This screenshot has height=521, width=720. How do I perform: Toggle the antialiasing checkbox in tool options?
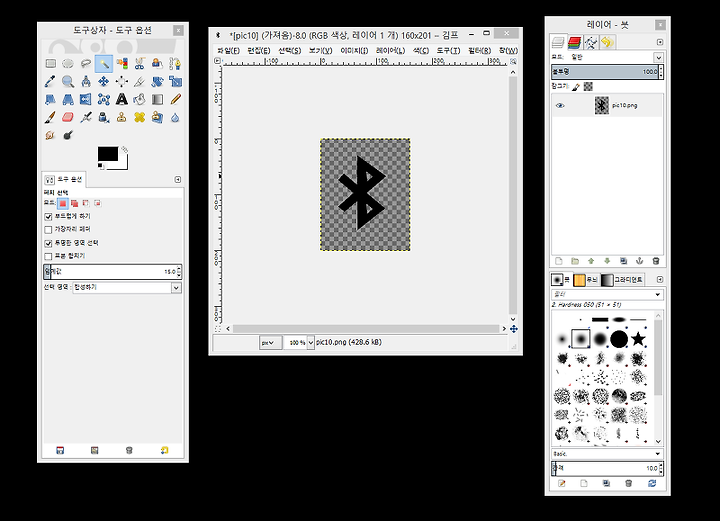(48, 216)
